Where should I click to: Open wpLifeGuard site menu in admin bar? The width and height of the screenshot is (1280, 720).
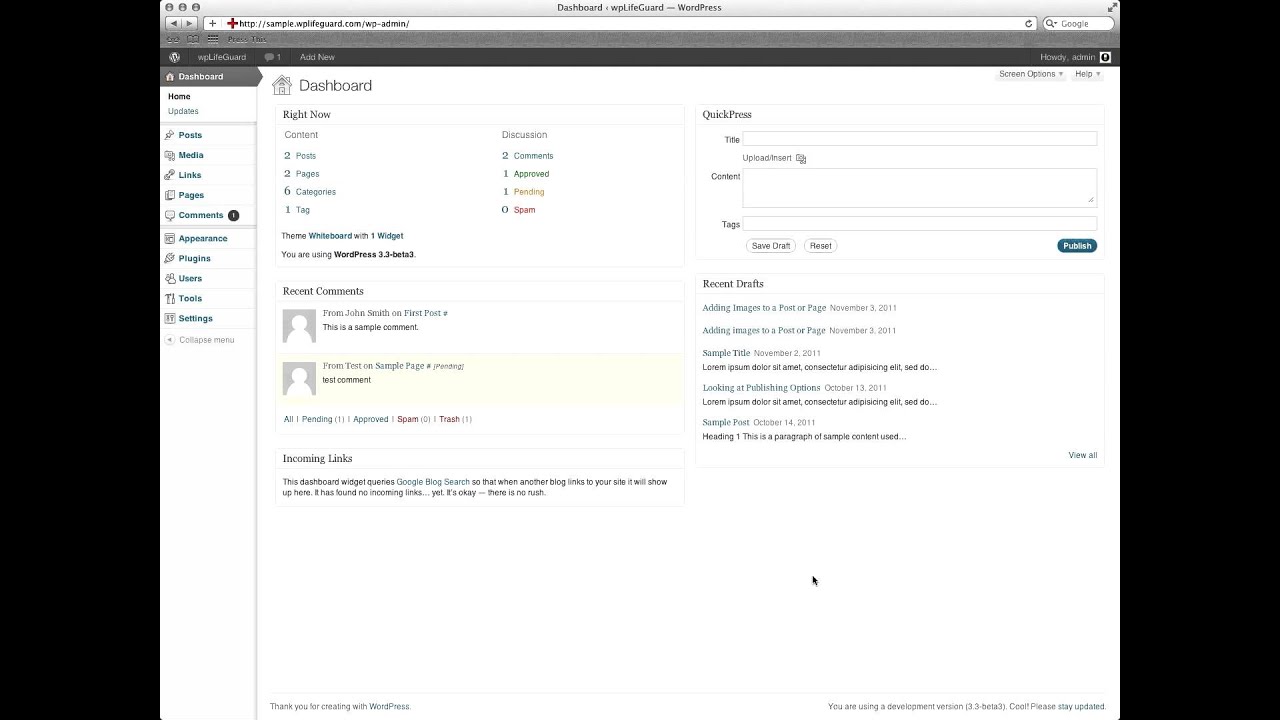point(221,57)
